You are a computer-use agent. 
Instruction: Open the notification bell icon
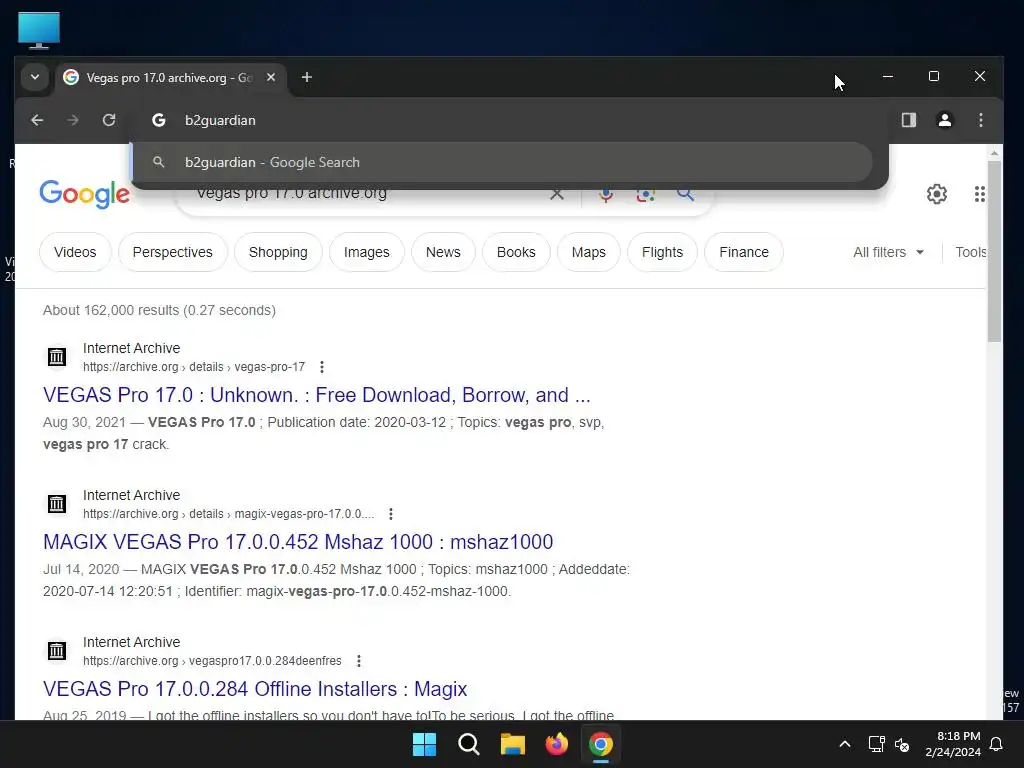997,744
